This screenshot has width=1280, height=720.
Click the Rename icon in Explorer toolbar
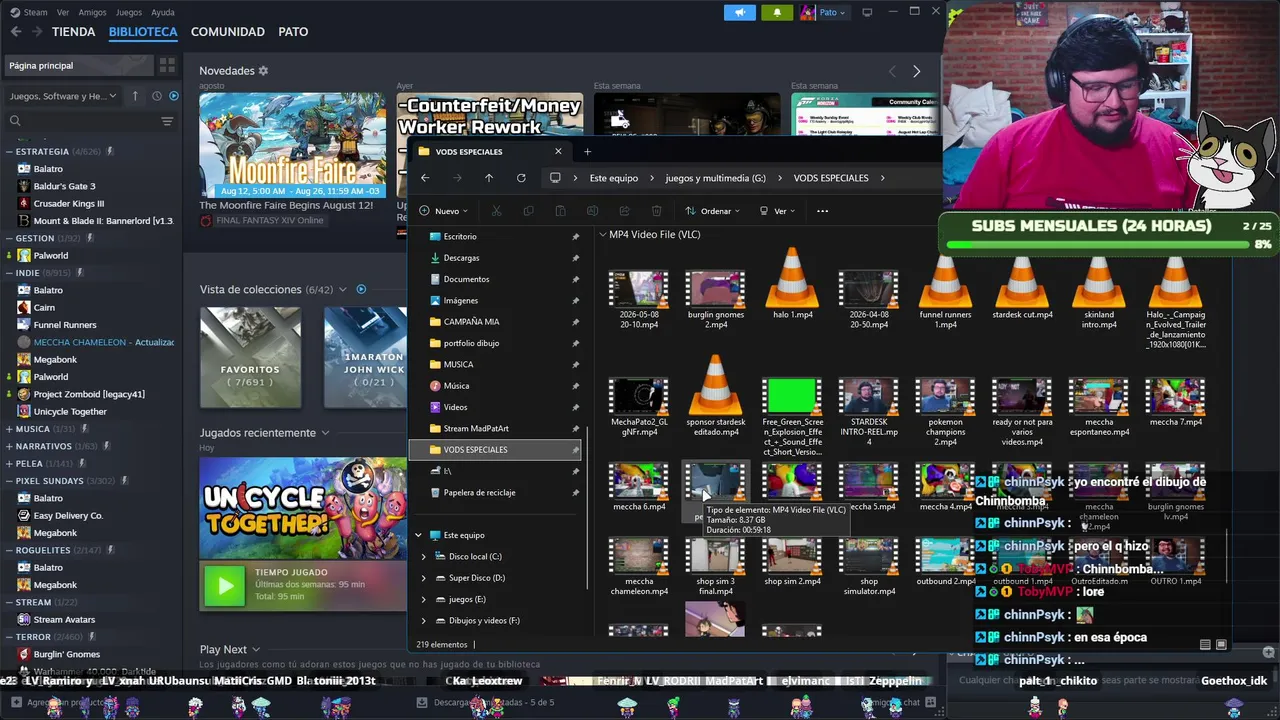tap(592, 211)
